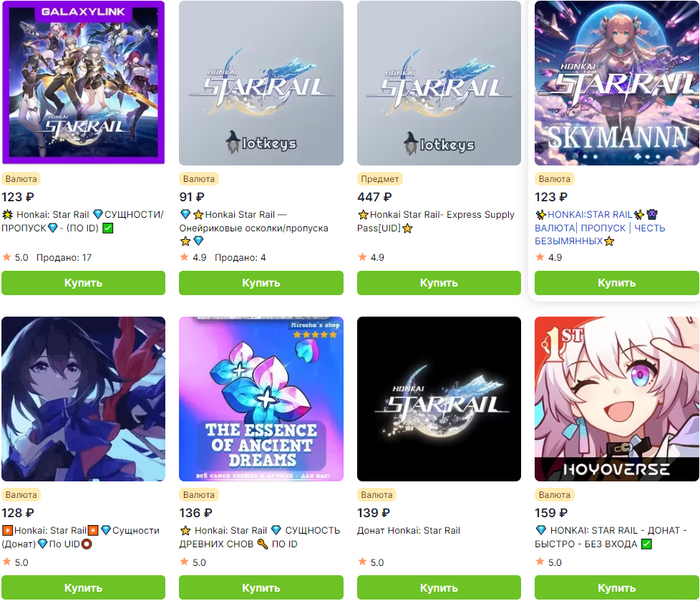Open the Донат Honkai: Star Rail title link
This screenshot has height=601, width=700.
pyautogui.click(x=408, y=530)
